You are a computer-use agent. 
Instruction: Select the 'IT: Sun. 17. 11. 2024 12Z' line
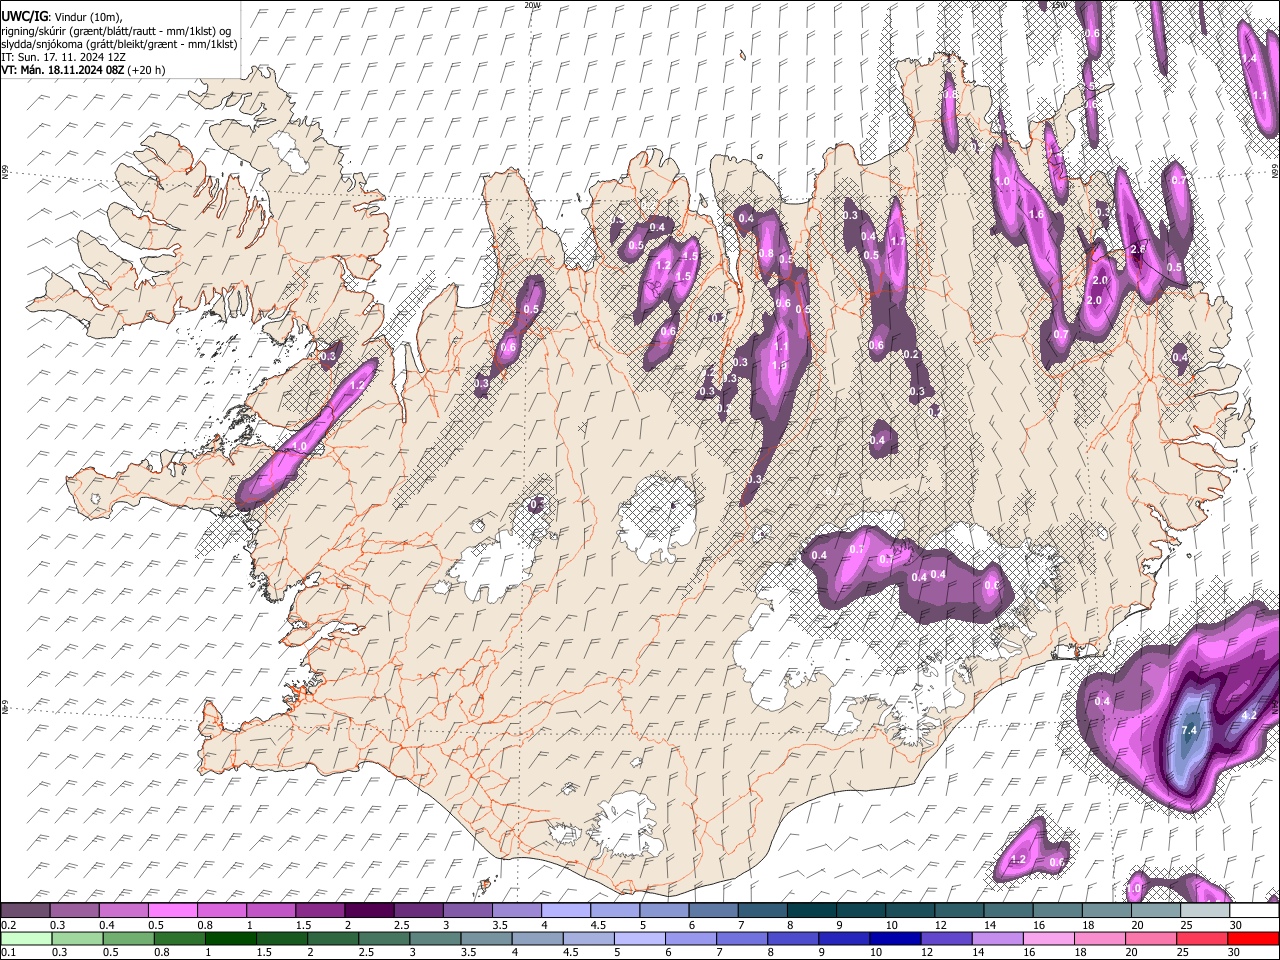(x=63, y=58)
